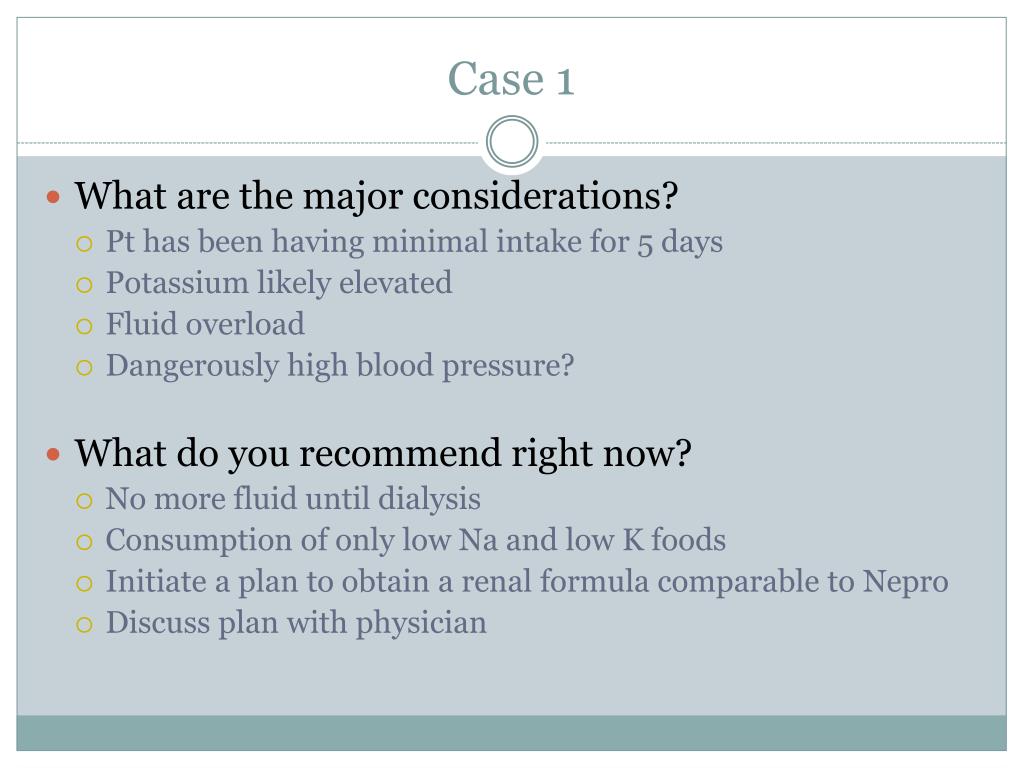
Task: Click the text Discuss plan with physician
Action: [296, 623]
